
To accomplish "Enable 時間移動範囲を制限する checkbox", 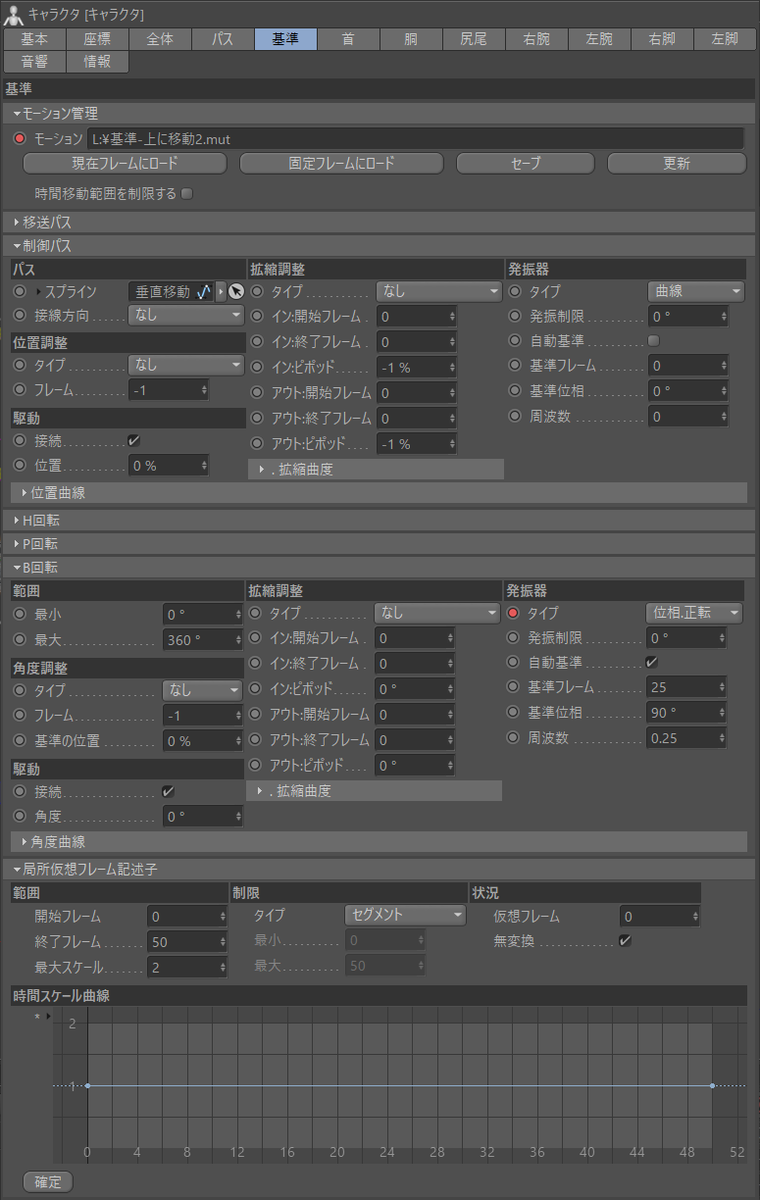I will 186,193.
